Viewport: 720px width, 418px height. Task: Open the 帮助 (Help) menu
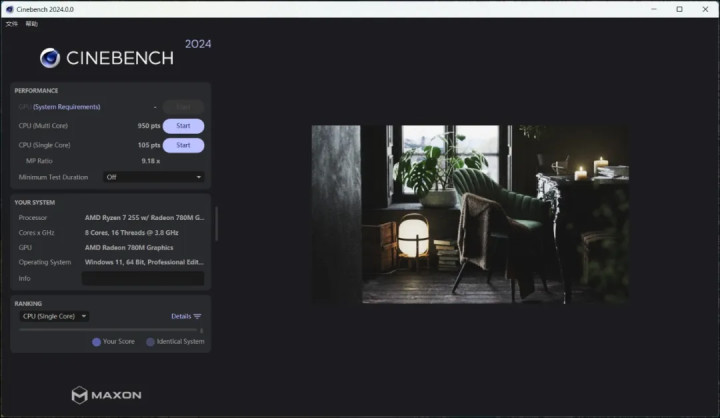(x=32, y=24)
